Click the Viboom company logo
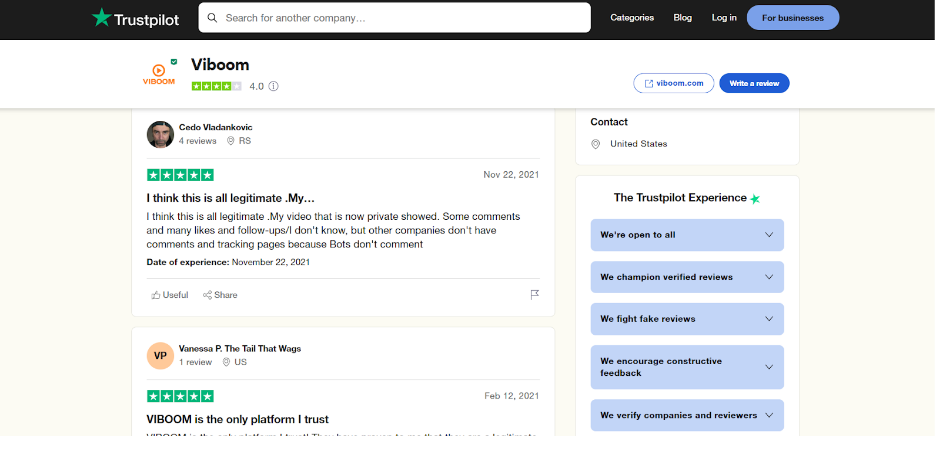Viewport: 936px width, 458px height. tap(158, 75)
